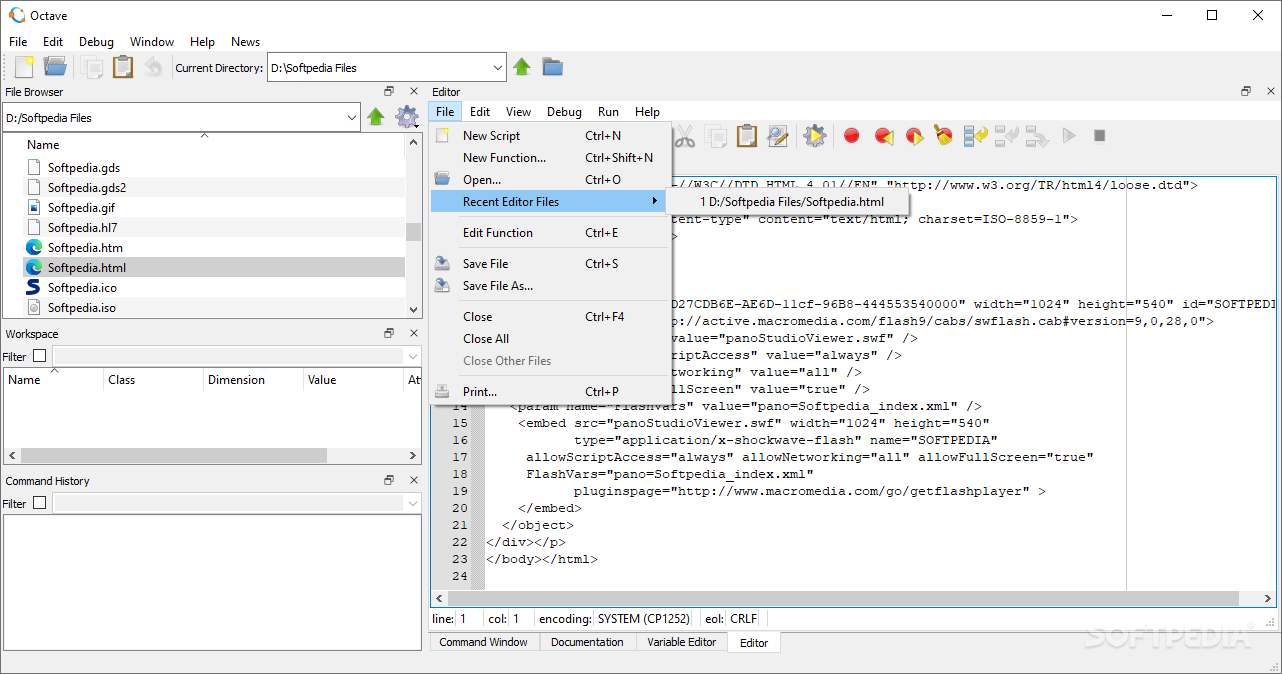Undock the Workspace panel
The width and height of the screenshot is (1282, 674).
389,333
